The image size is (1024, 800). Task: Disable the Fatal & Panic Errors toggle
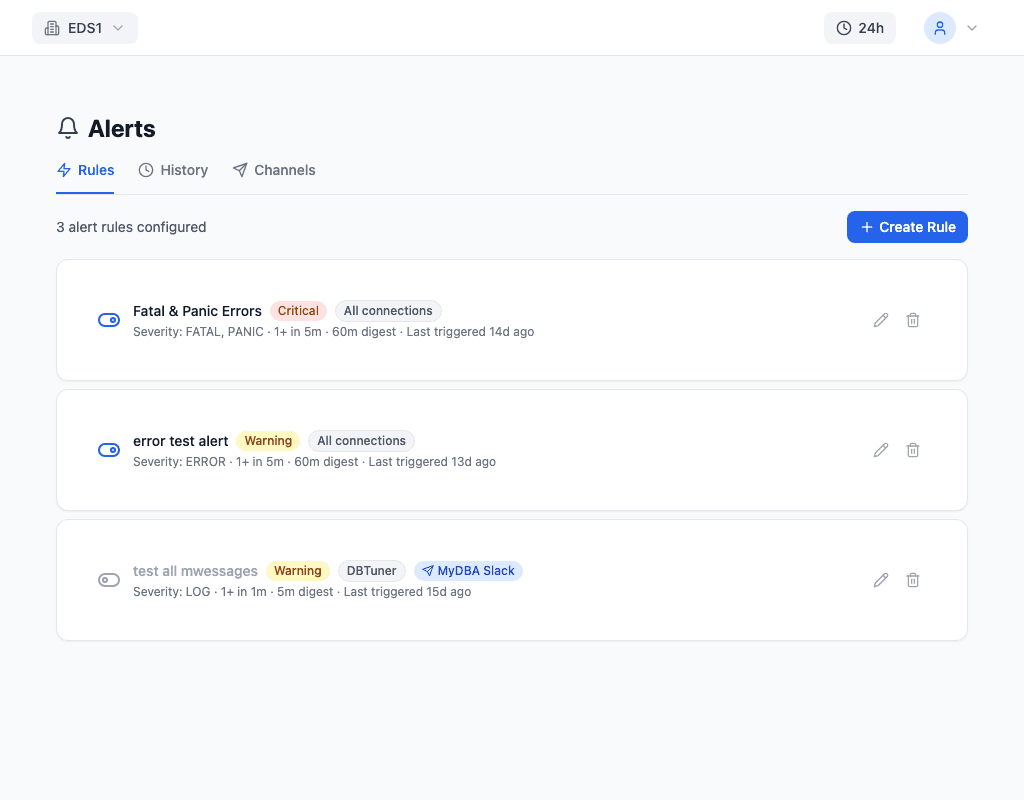coord(109,320)
